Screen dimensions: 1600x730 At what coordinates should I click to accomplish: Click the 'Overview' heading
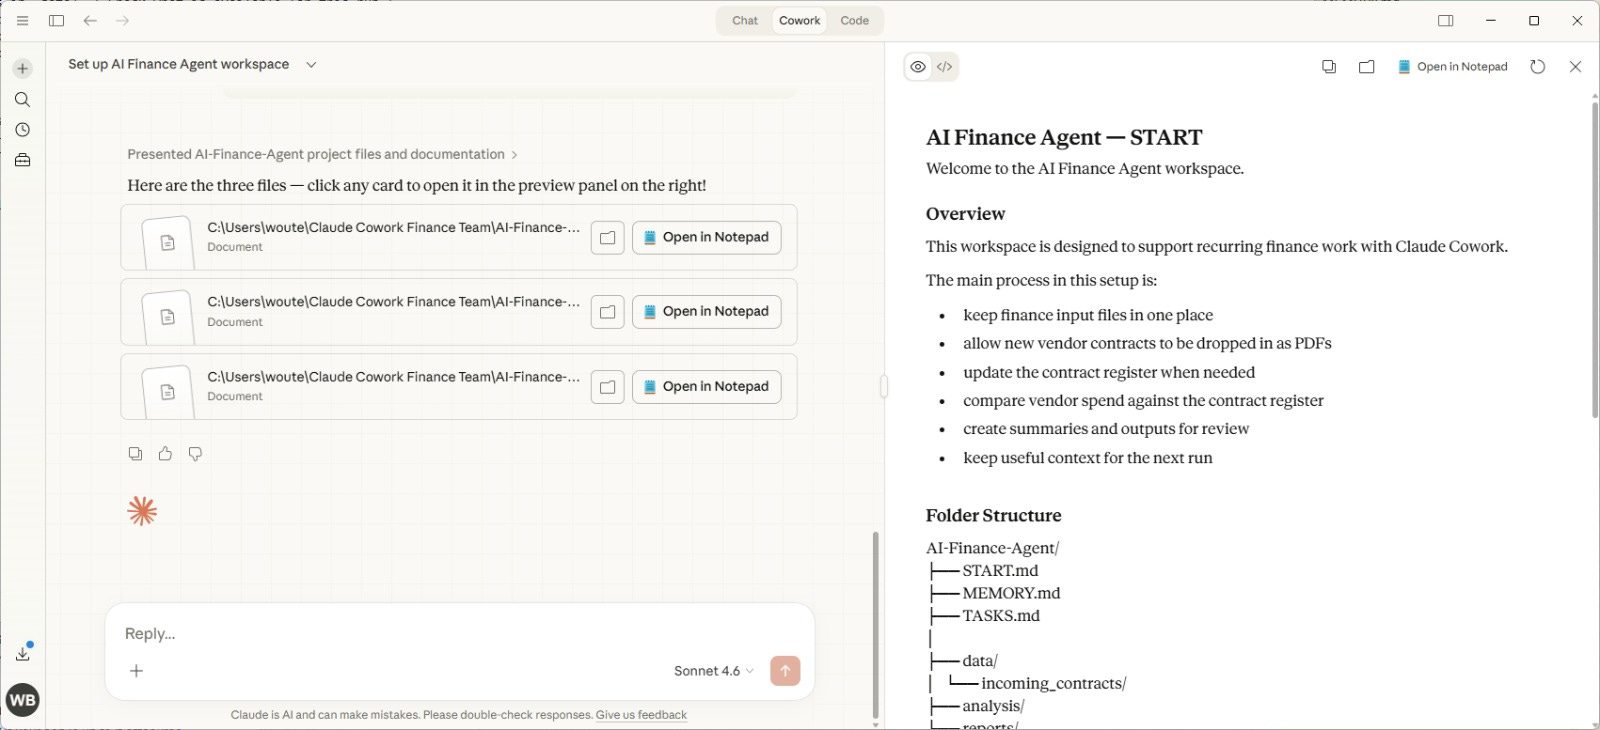coord(966,213)
